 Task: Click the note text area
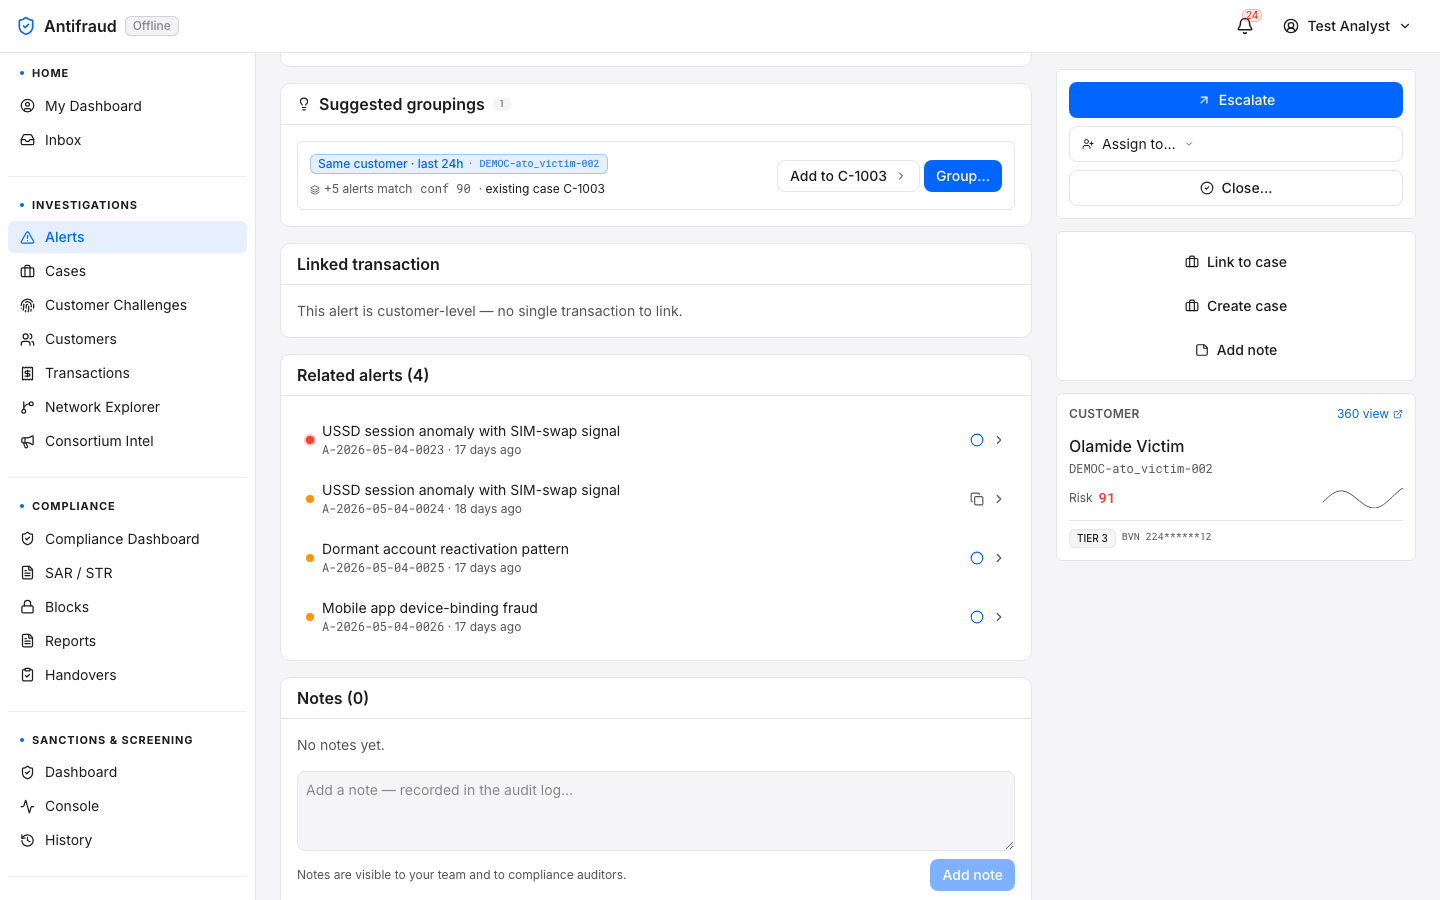[656, 811]
